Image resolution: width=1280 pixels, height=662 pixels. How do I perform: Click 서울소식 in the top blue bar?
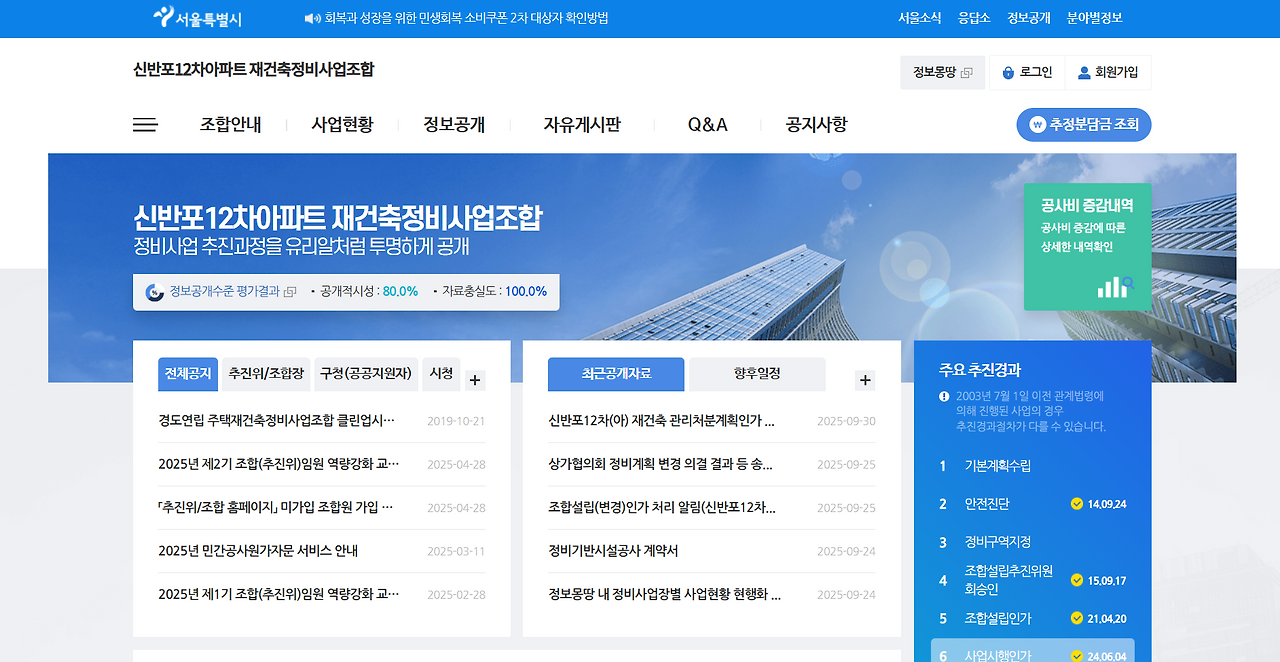point(918,17)
